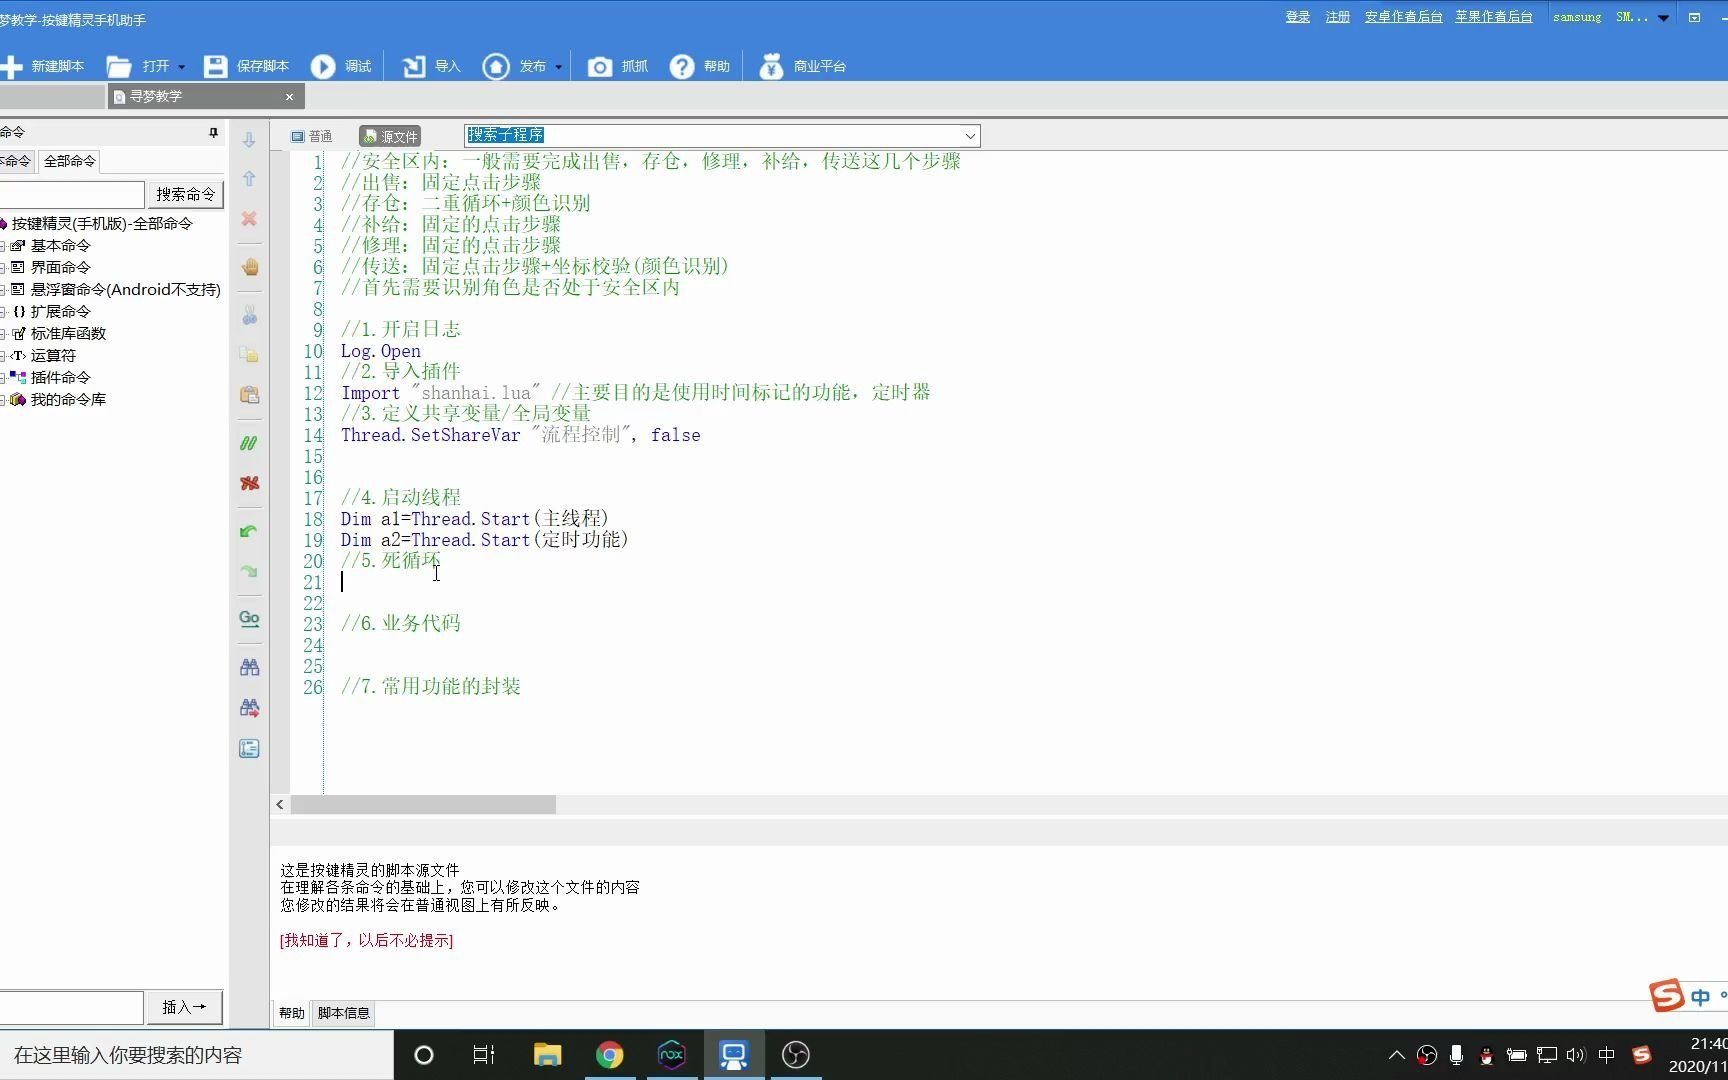Viewport: 1728px width, 1080px height.
Task: Switch to 源文件 view tab
Action: 390,136
